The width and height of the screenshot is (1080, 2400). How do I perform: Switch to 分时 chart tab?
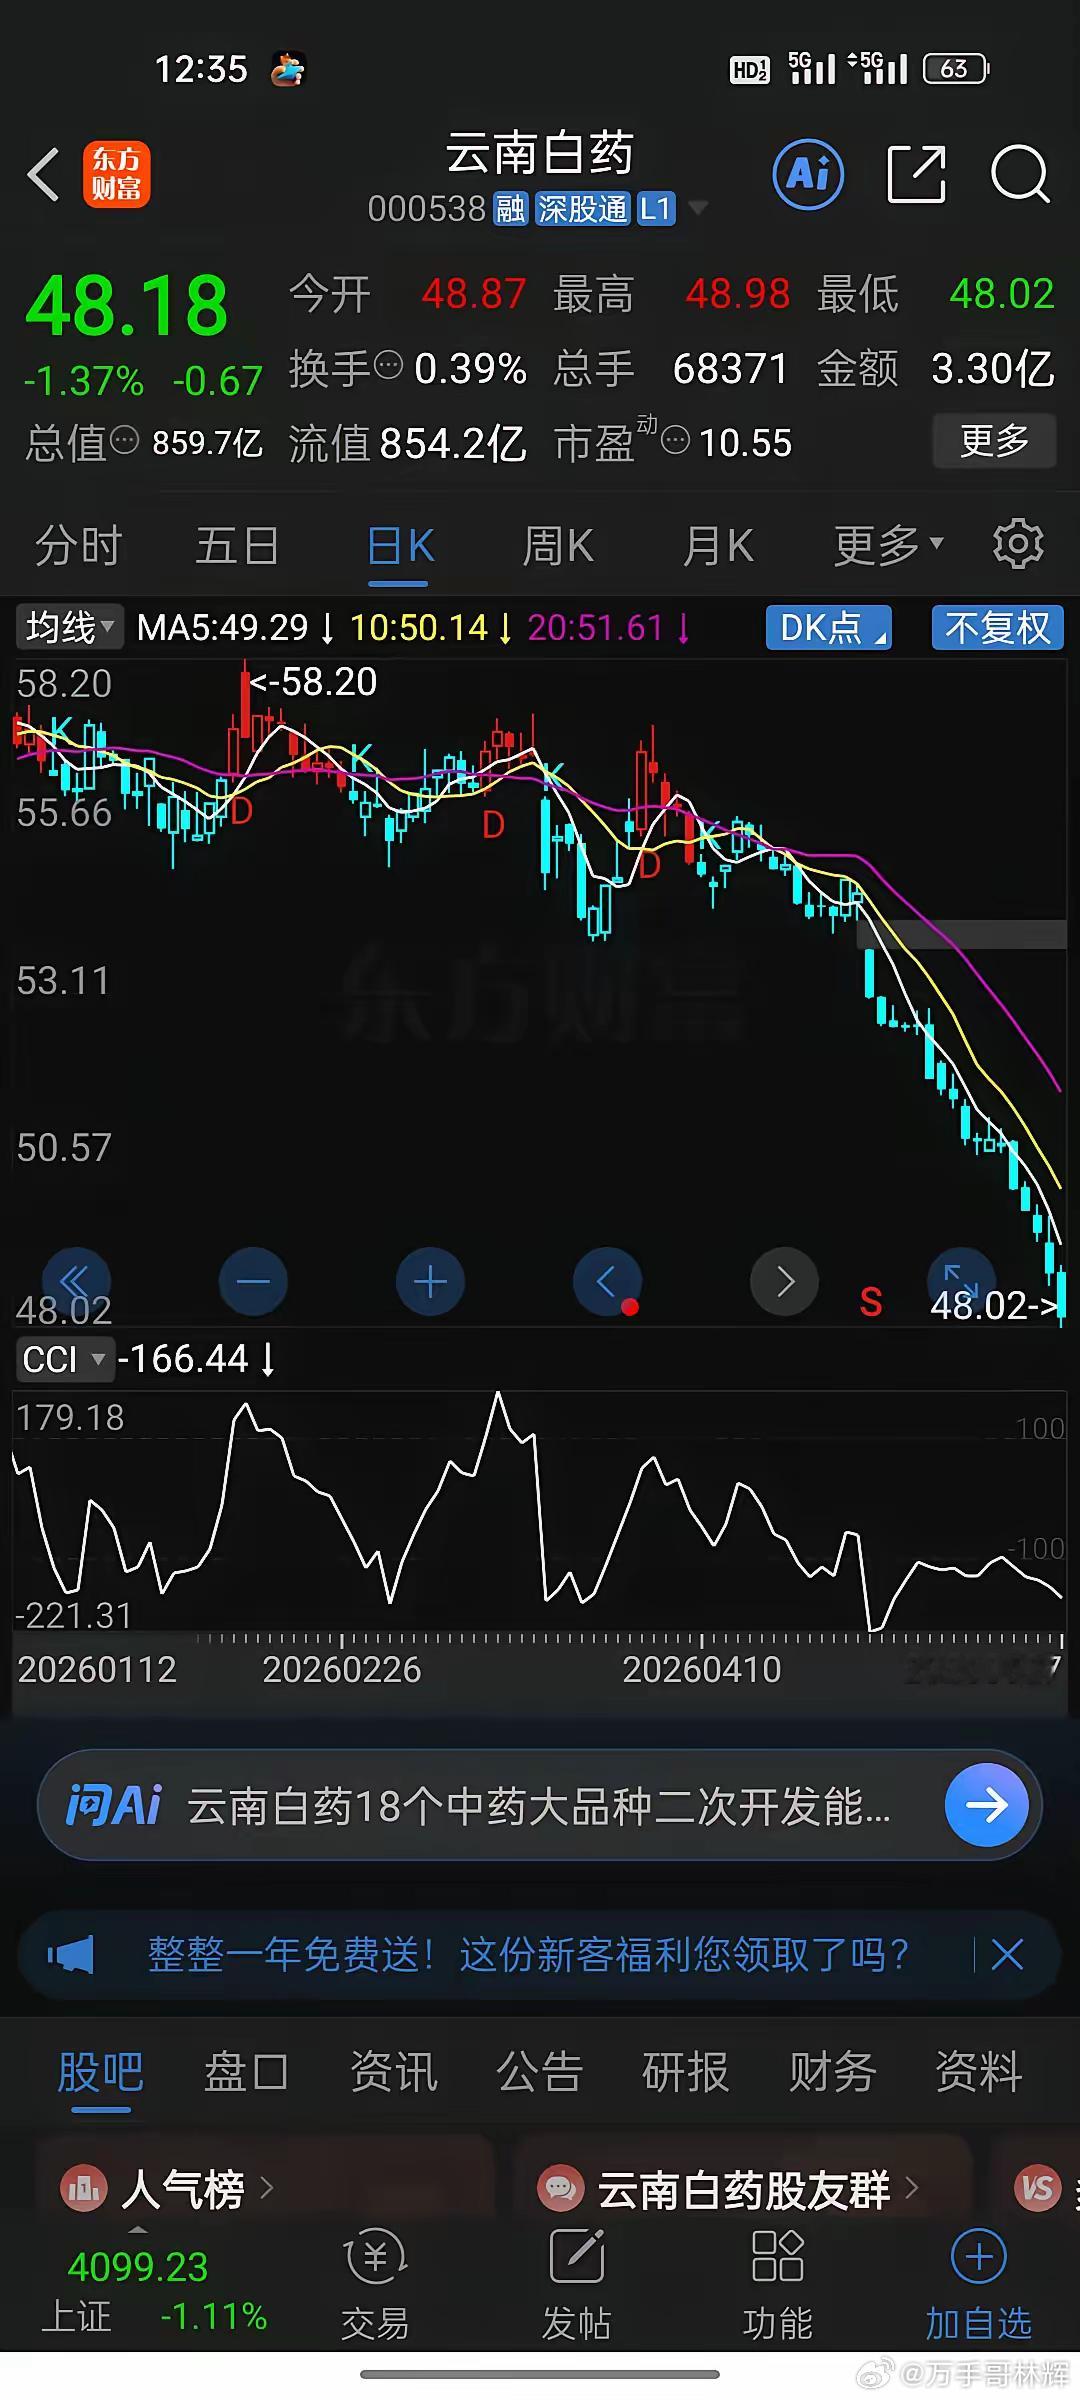pyautogui.click(x=78, y=546)
